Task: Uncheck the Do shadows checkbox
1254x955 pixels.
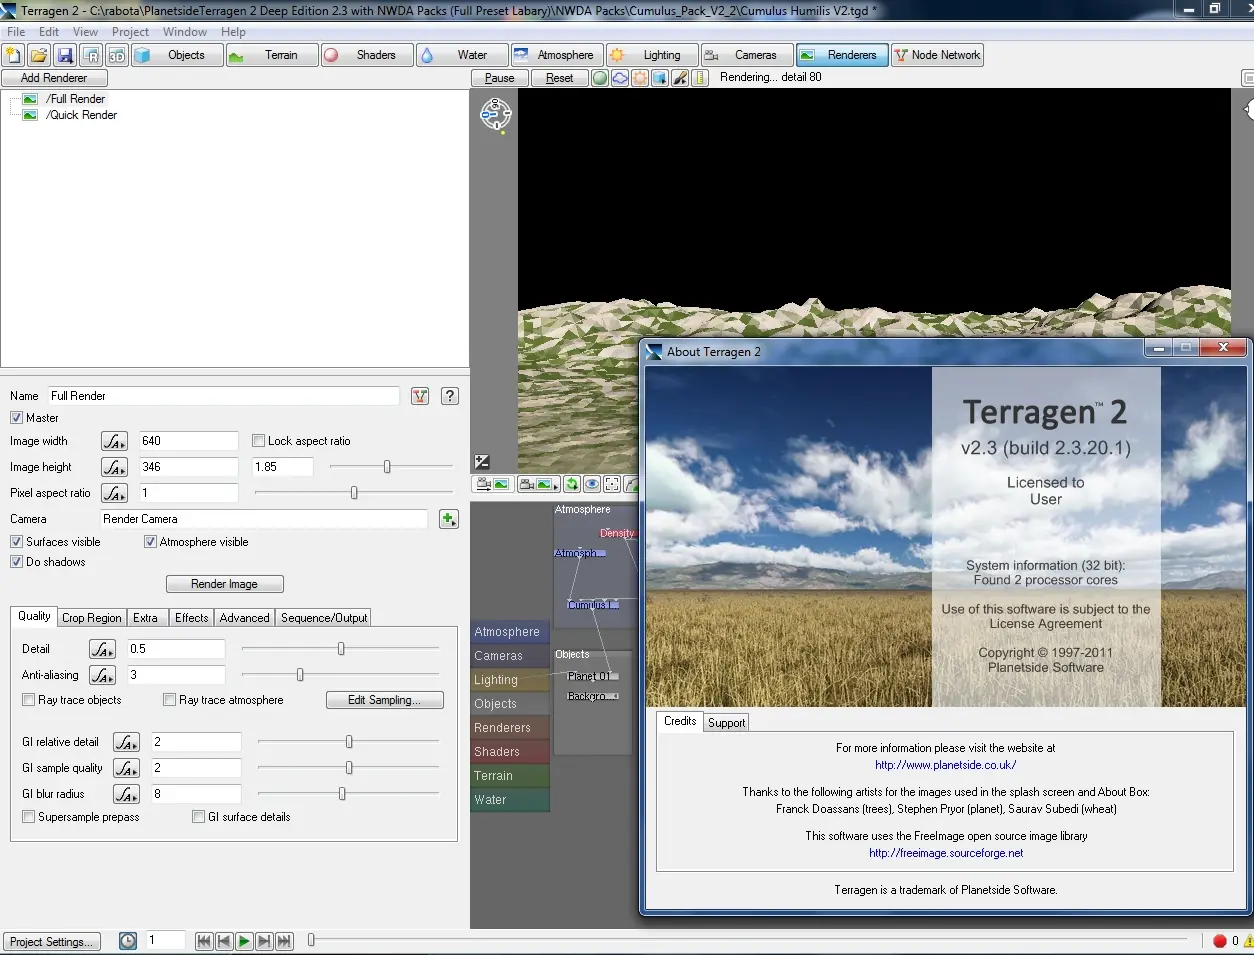Action: (x=16, y=562)
